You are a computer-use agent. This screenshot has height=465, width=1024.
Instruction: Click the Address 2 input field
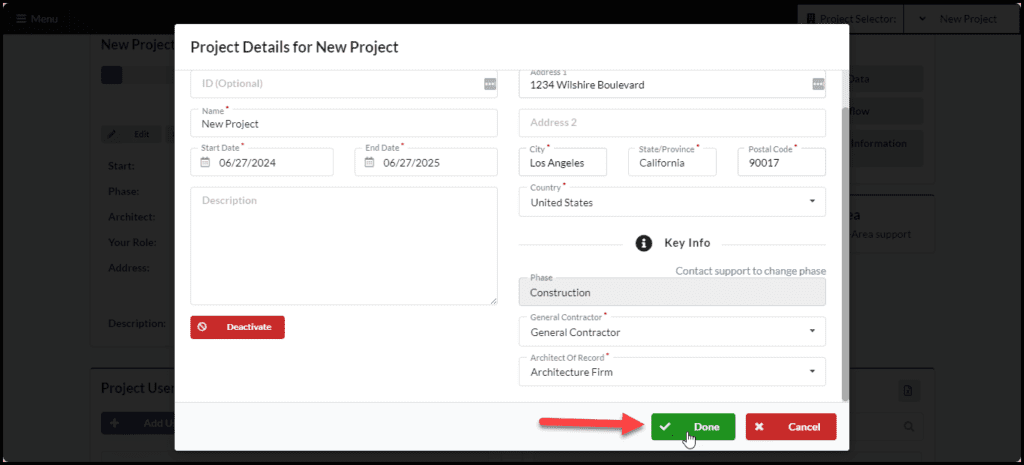672,123
